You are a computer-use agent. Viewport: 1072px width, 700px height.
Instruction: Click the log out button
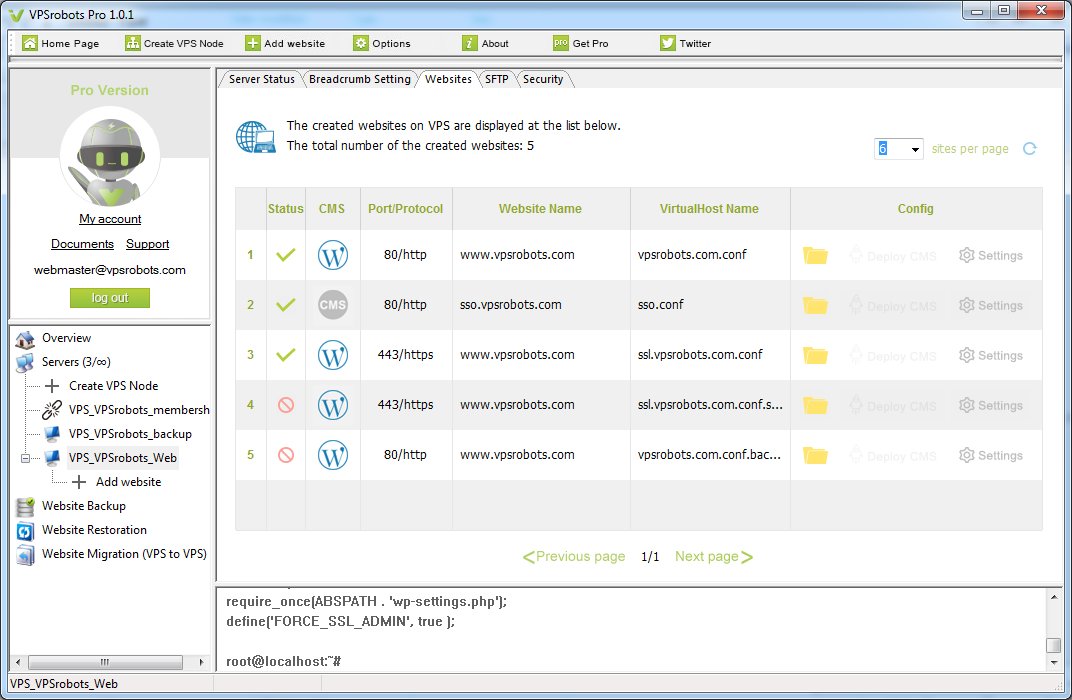click(x=109, y=298)
